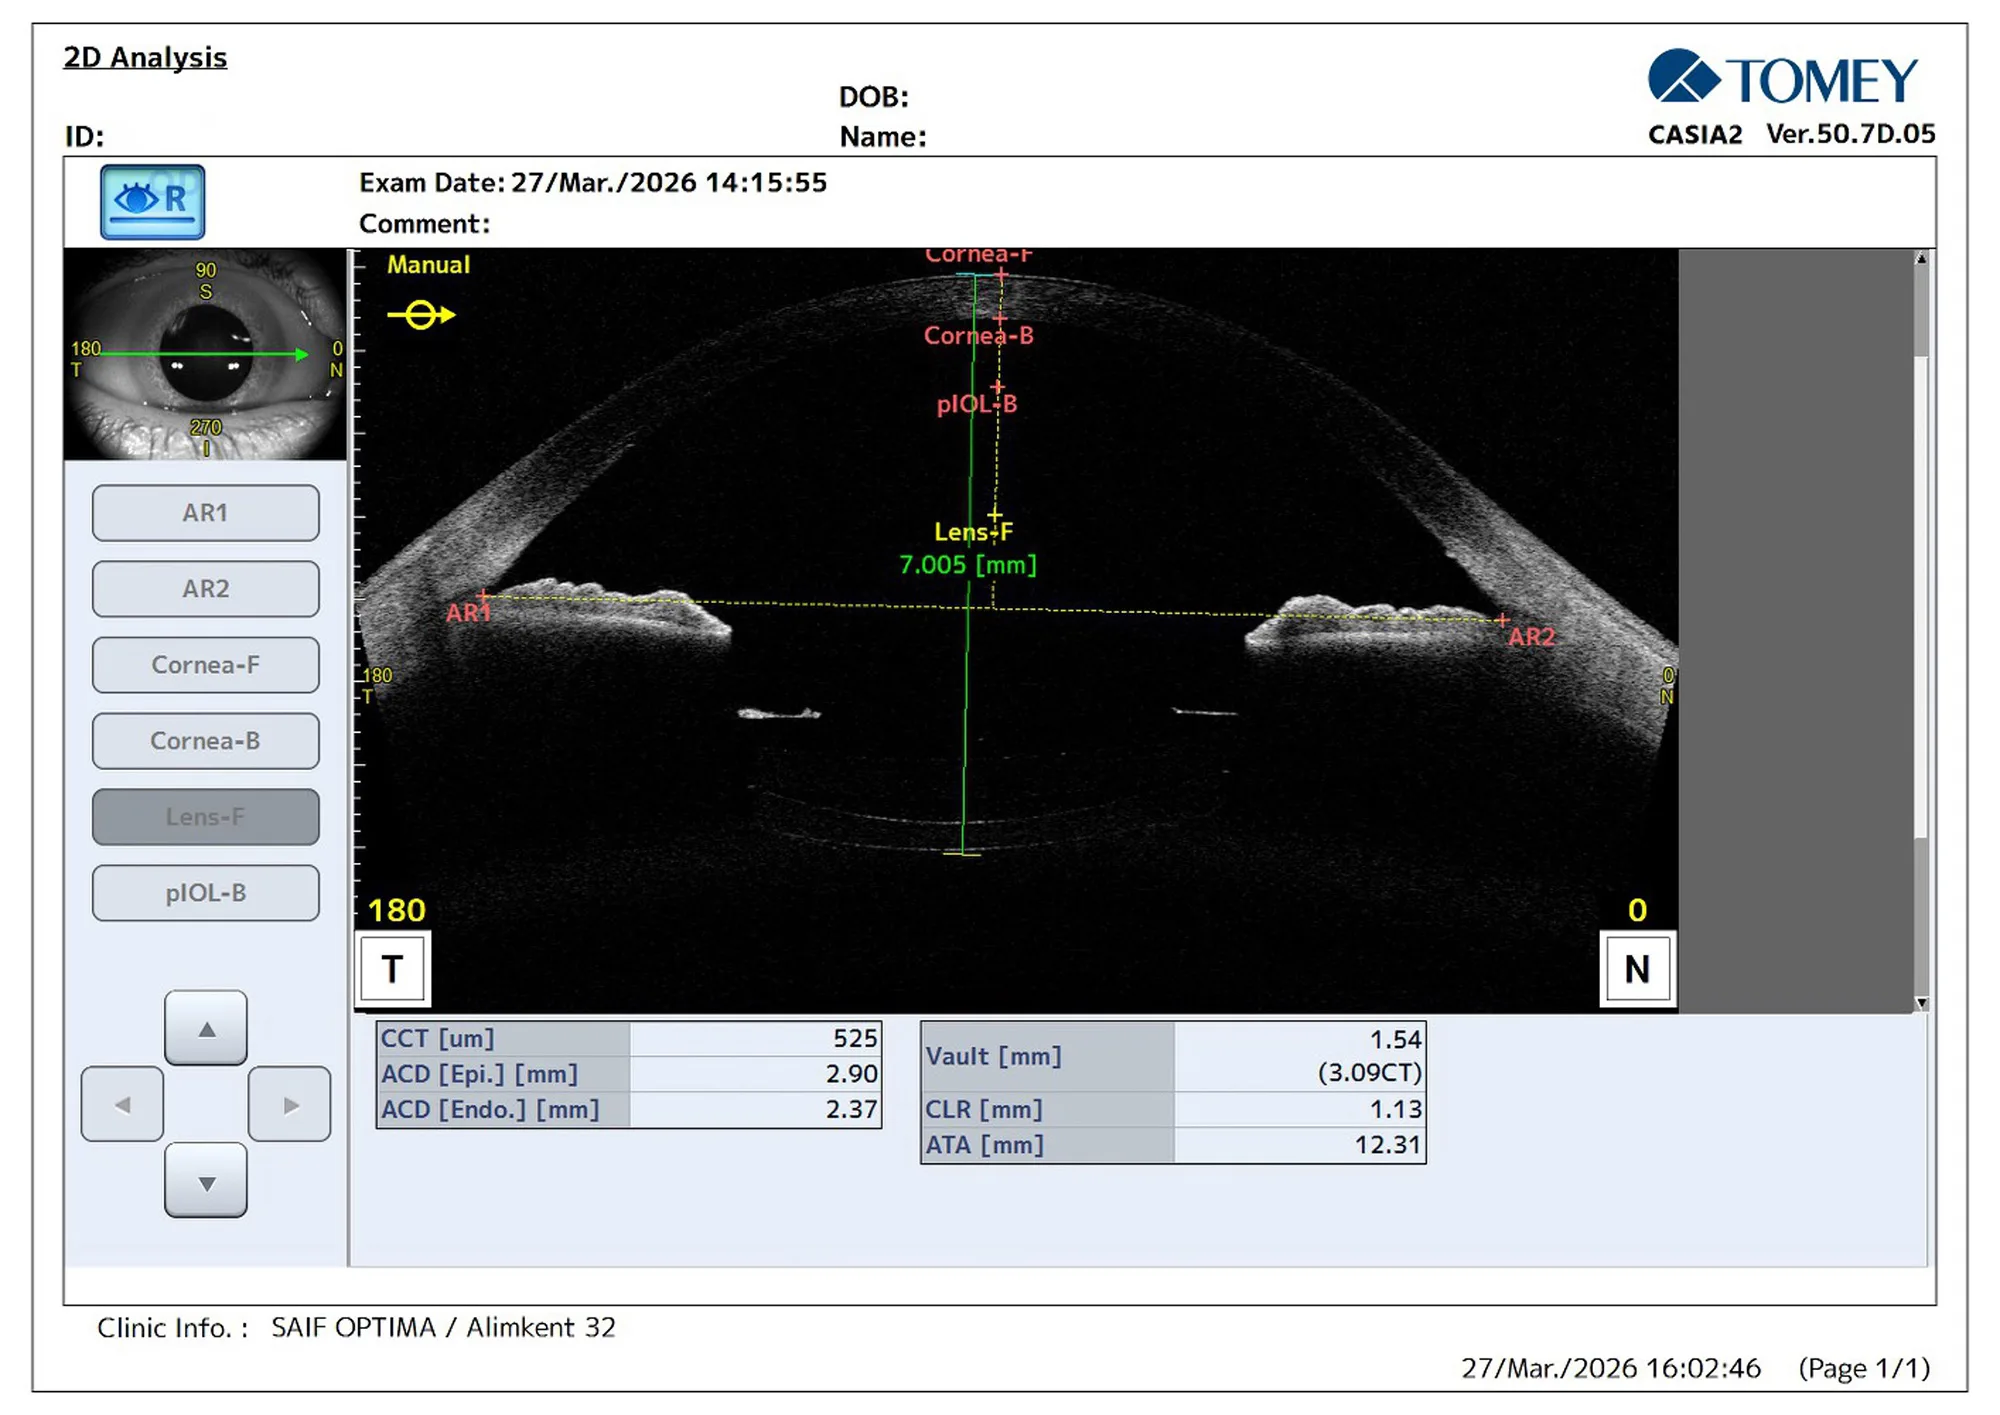Click the Clinic Info text SAIF OPTIMA

353,1328
